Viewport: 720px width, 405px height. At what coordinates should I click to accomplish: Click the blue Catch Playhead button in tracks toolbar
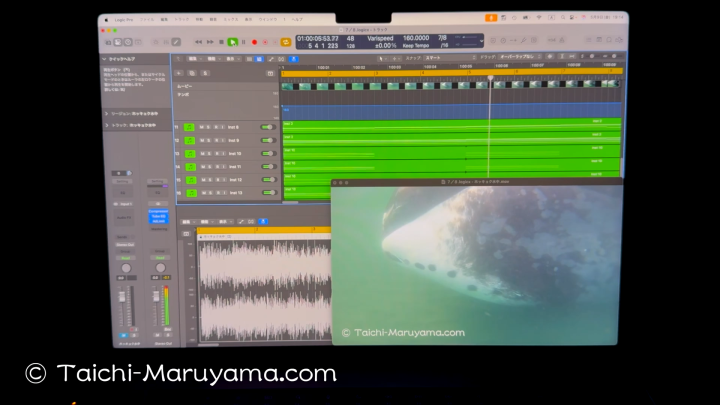(x=294, y=59)
